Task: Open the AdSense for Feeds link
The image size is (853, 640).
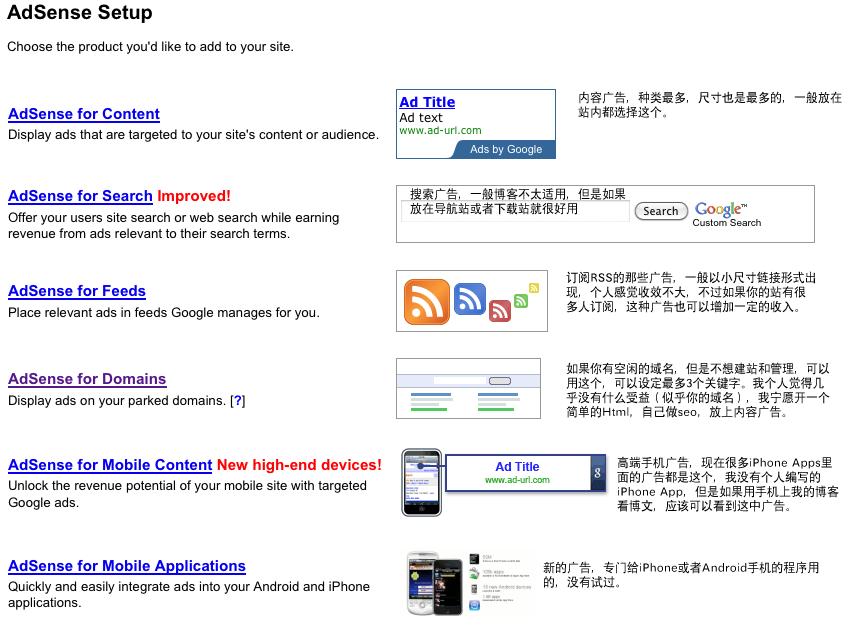Action: pyautogui.click(x=77, y=291)
